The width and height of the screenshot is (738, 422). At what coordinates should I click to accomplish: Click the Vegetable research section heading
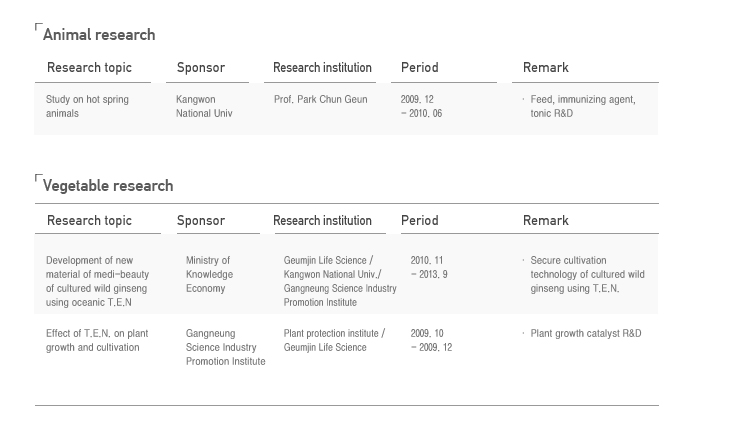click(x=108, y=186)
